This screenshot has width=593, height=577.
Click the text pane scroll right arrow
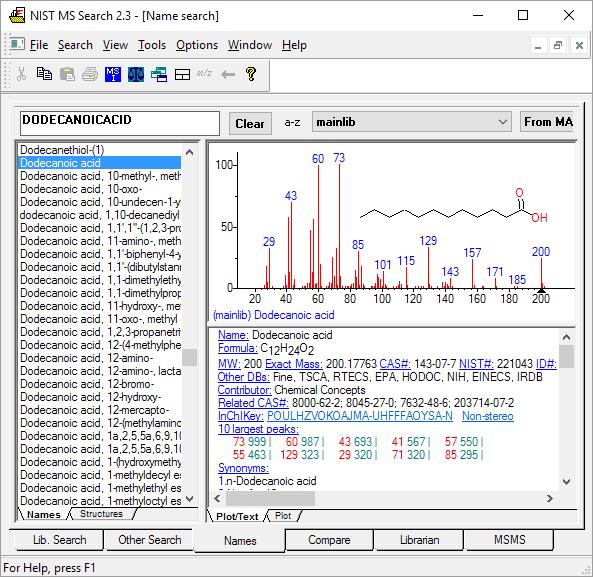click(x=550, y=499)
